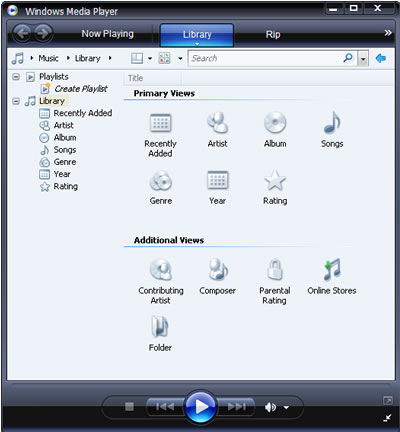The image size is (400, 432).
Task: Open the View options dropdown arrow
Action: pyautogui.click(x=180, y=59)
